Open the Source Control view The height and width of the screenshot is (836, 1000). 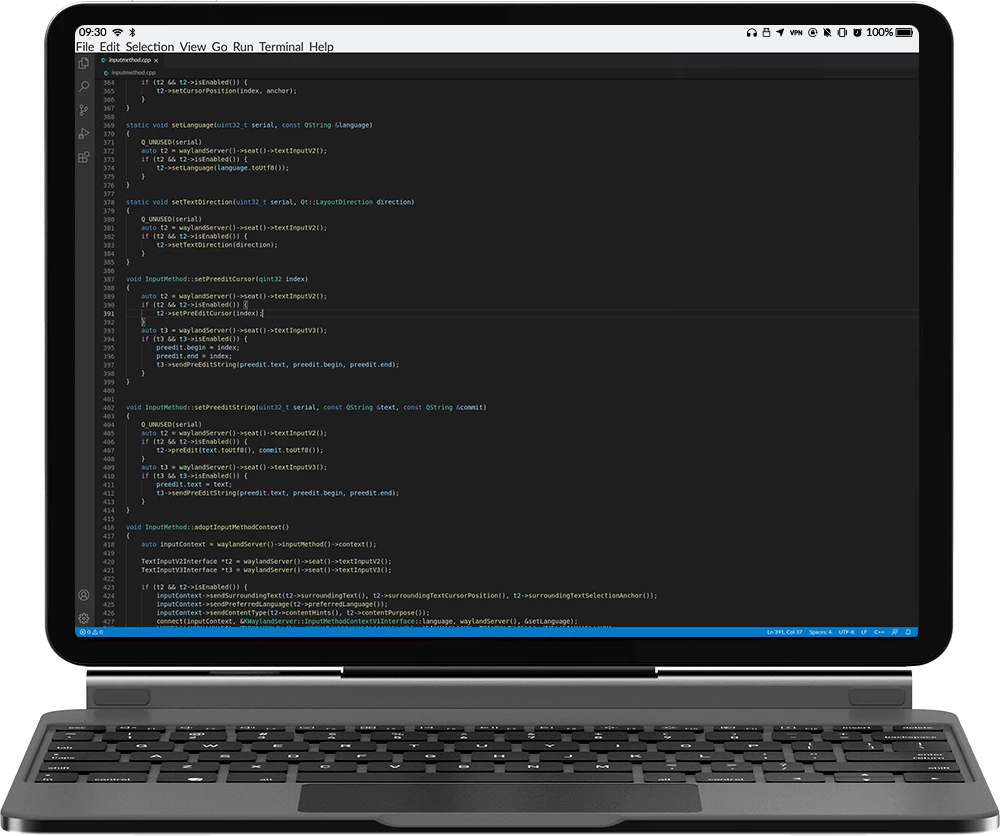(84, 110)
